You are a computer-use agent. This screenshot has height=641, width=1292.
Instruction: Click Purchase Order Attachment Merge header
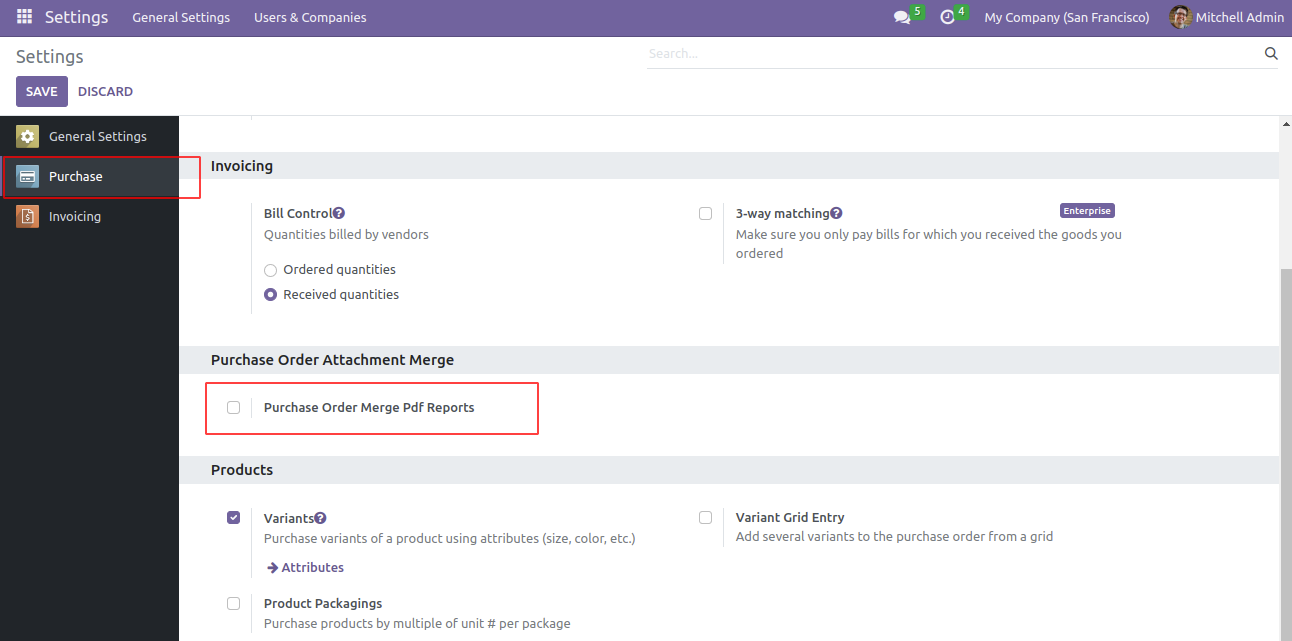point(332,360)
